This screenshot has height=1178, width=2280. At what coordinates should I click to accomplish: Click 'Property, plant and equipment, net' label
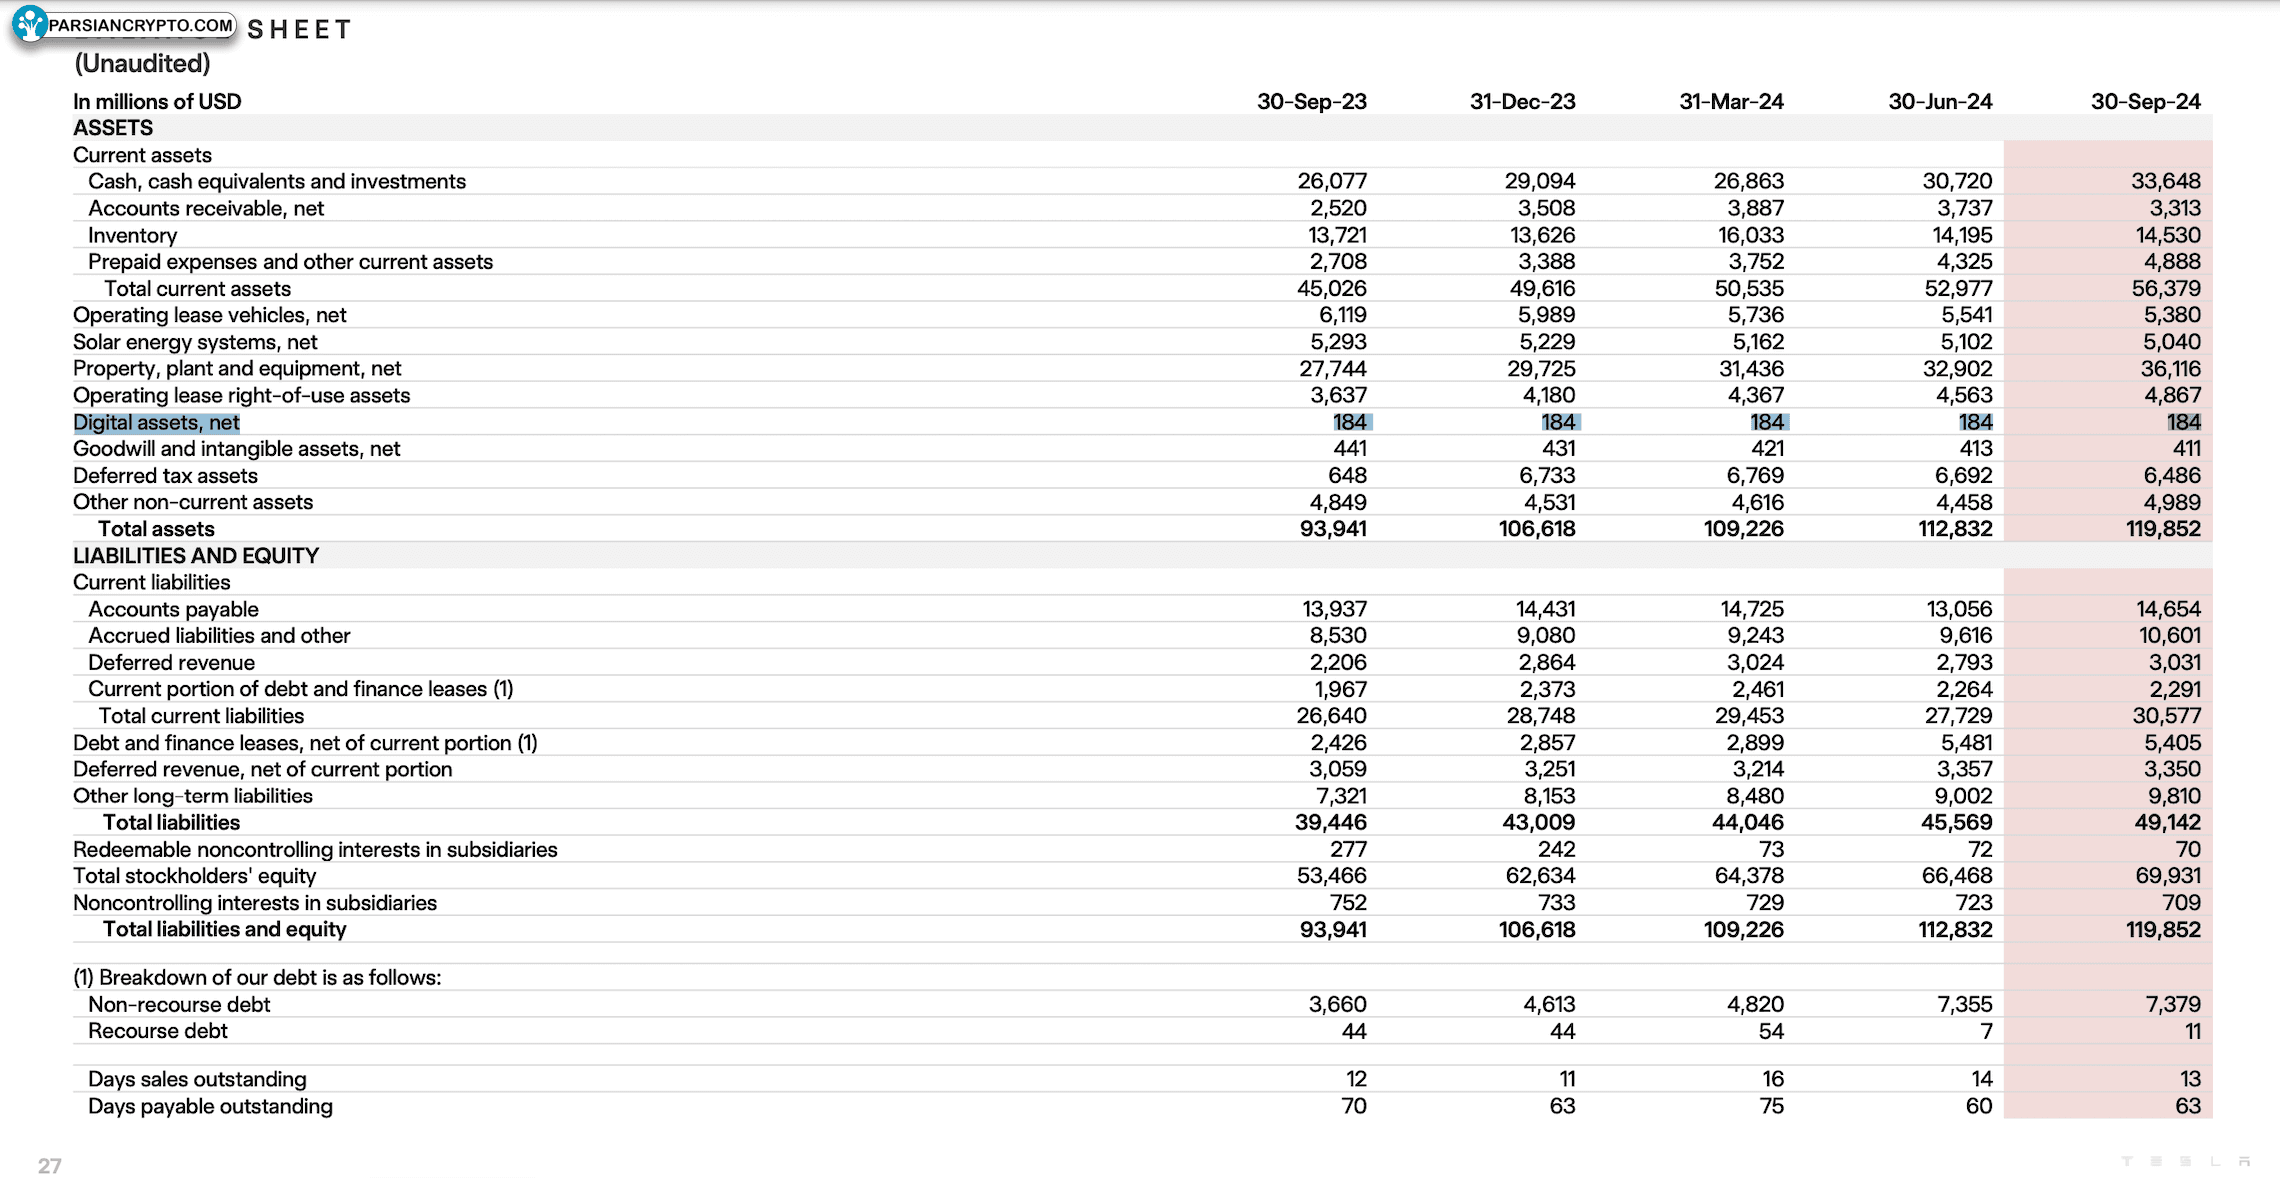[237, 368]
